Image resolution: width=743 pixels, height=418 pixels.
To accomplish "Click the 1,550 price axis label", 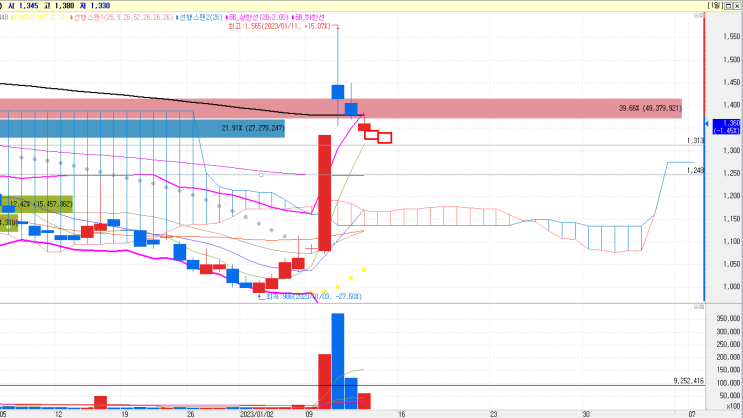I will tap(732, 36).
